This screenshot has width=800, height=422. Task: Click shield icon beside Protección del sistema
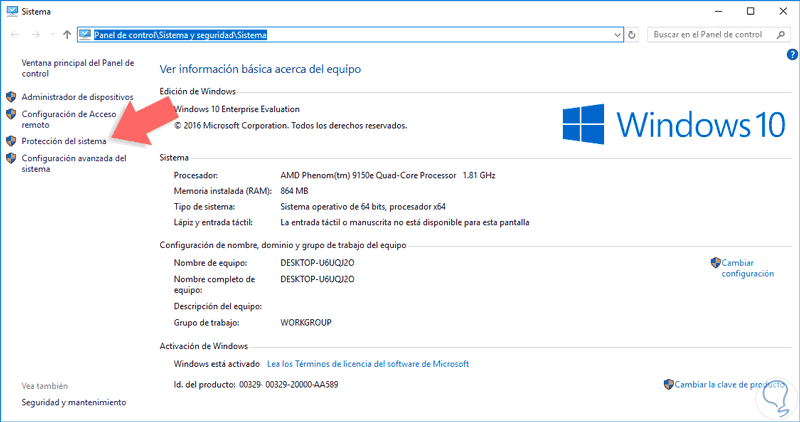point(11,141)
